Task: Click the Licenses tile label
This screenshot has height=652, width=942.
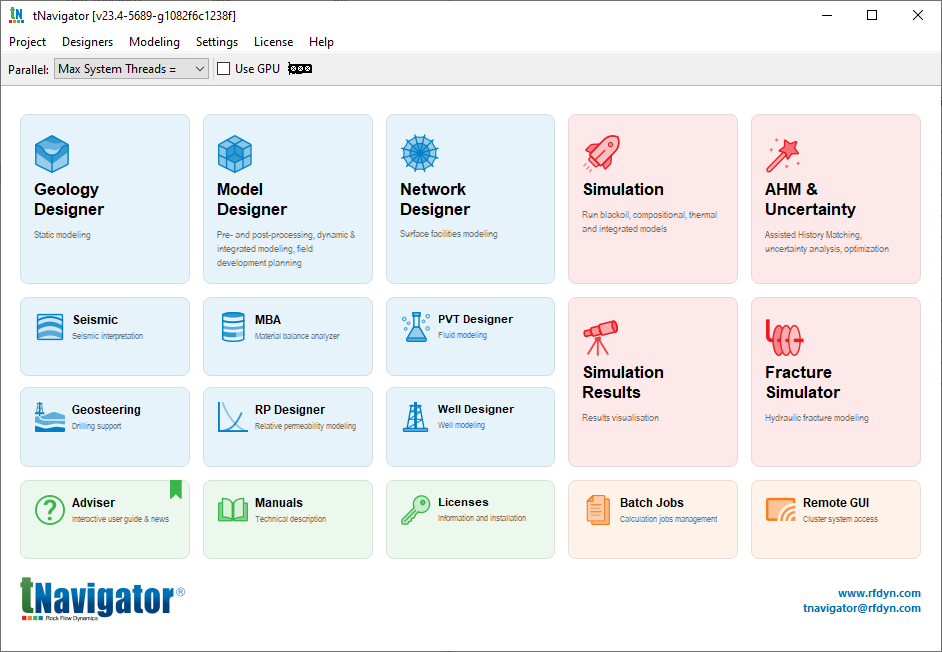Action: [463, 502]
